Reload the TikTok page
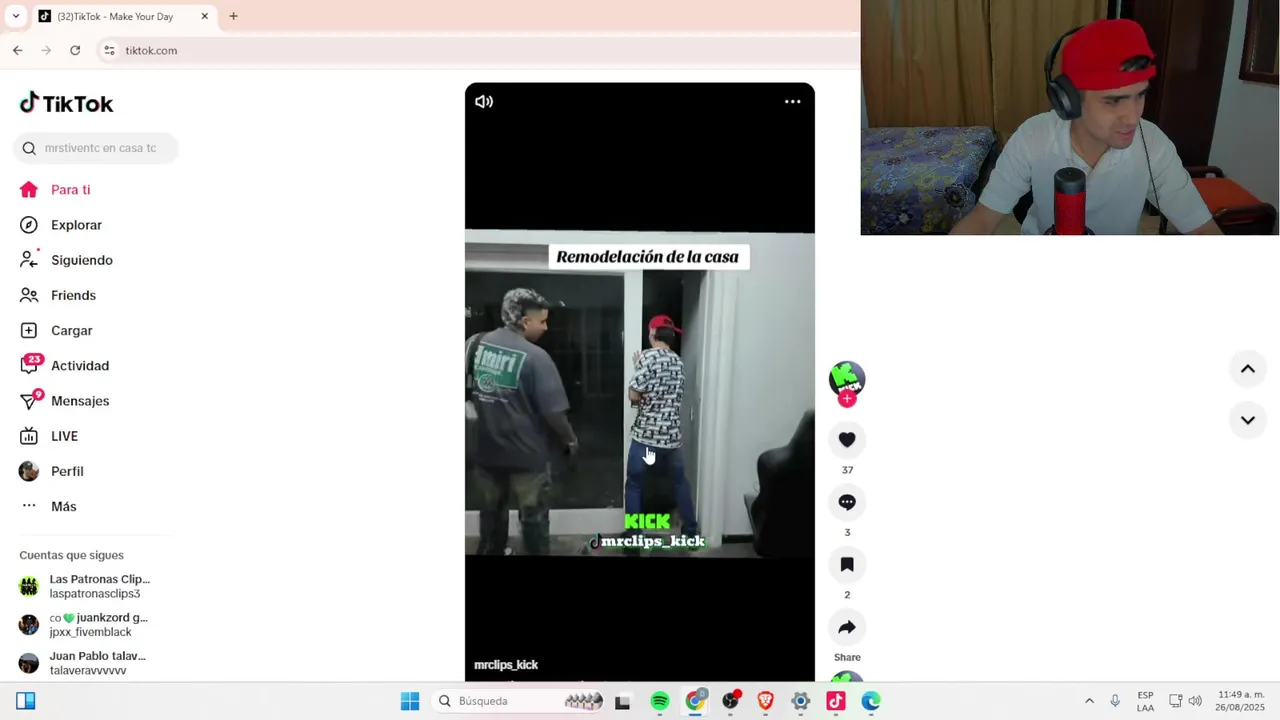 click(75, 50)
